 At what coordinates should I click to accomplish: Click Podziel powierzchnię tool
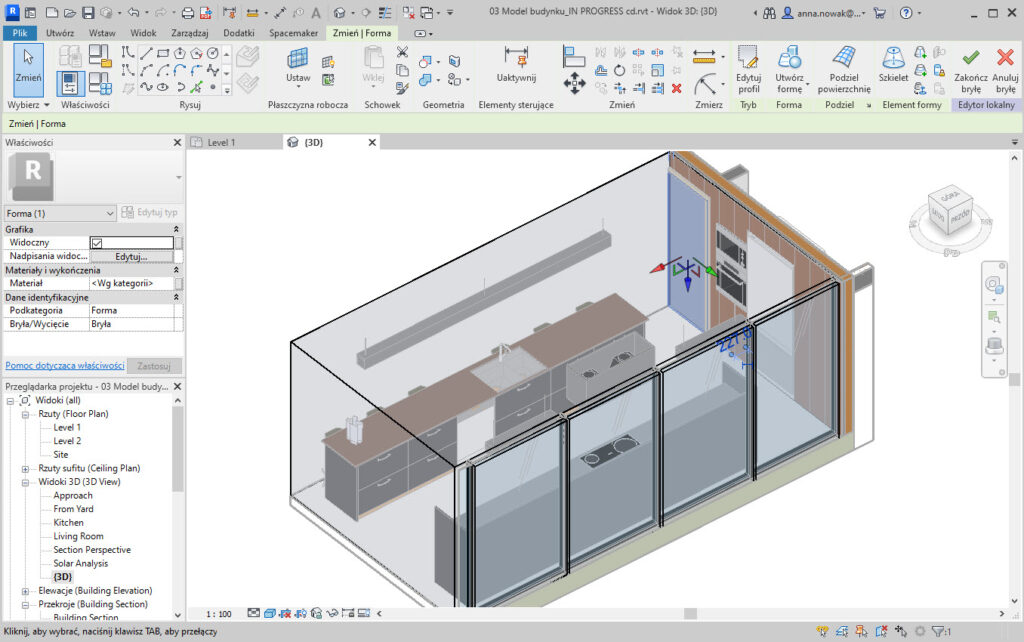click(x=843, y=58)
